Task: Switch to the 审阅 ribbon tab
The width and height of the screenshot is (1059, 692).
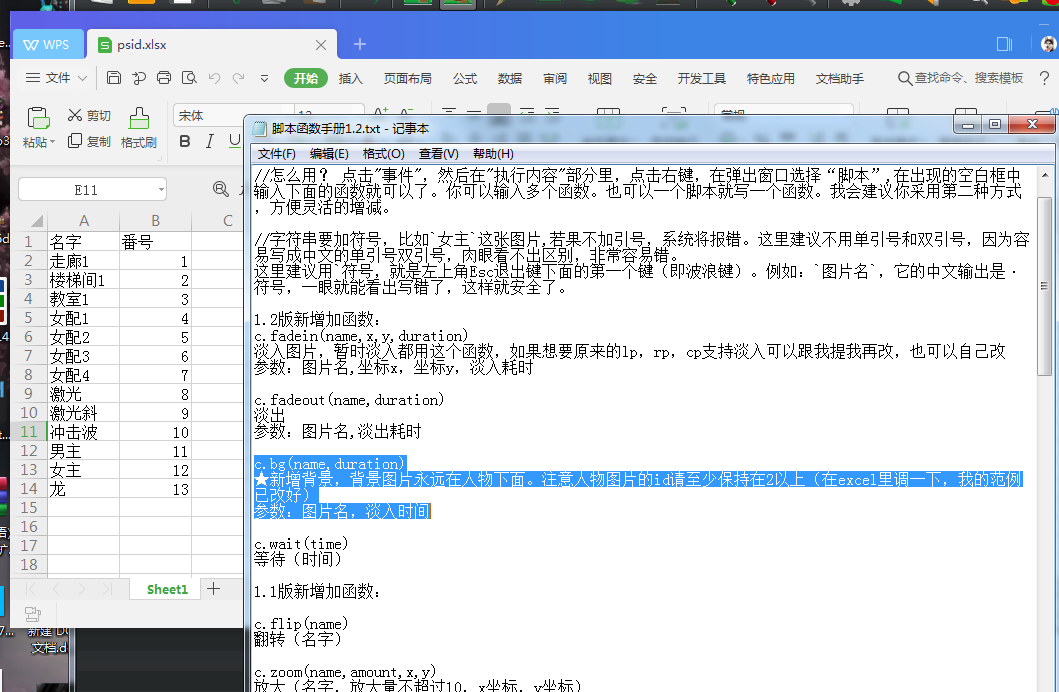Action: tap(555, 78)
